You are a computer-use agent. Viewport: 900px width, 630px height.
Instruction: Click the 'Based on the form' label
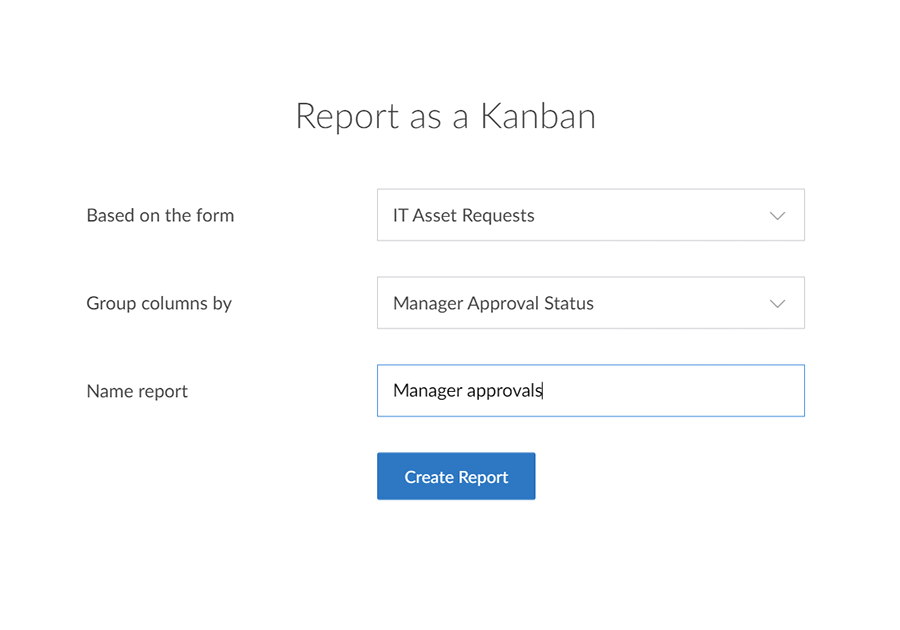[x=160, y=215]
